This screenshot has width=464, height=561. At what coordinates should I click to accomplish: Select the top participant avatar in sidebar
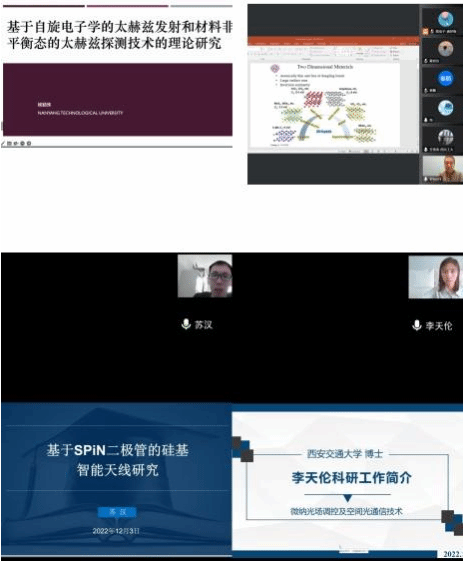coord(445,19)
